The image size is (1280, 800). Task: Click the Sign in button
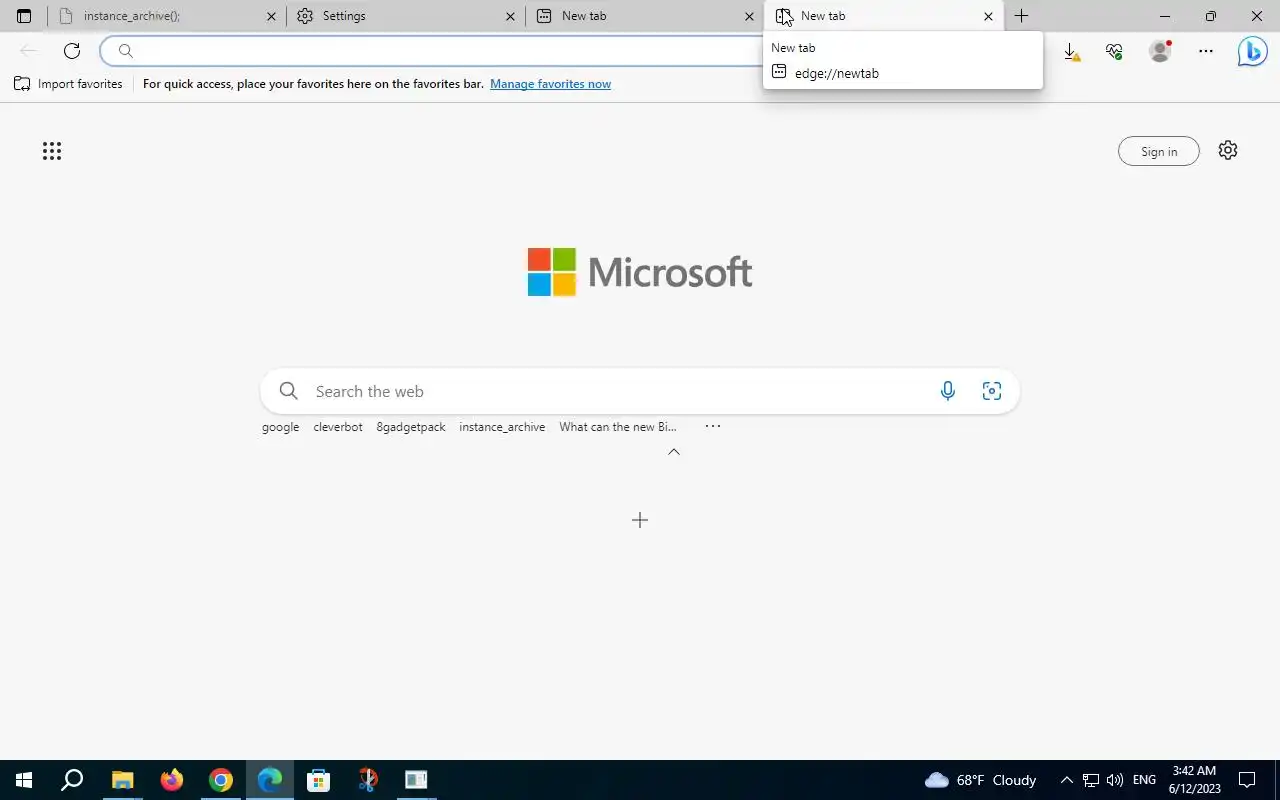pyautogui.click(x=1159, y=151)
